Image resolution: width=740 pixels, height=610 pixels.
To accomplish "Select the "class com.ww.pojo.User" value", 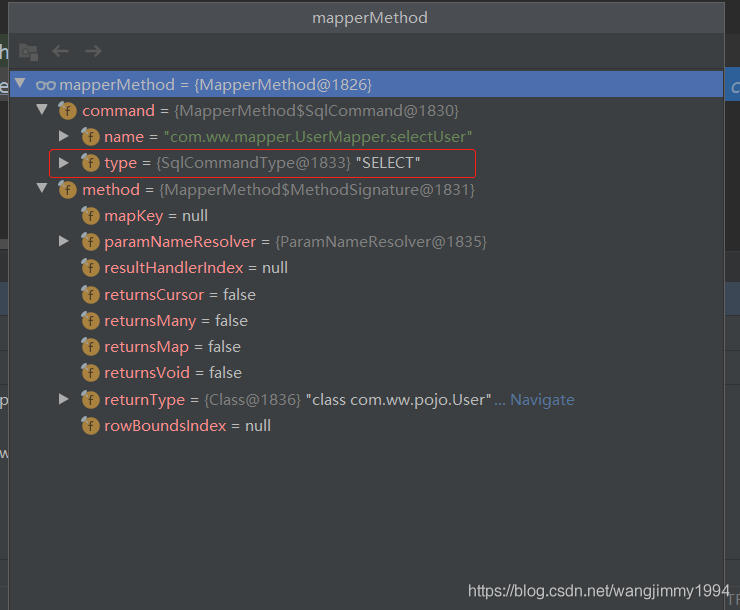I will (x=399, y=400).
